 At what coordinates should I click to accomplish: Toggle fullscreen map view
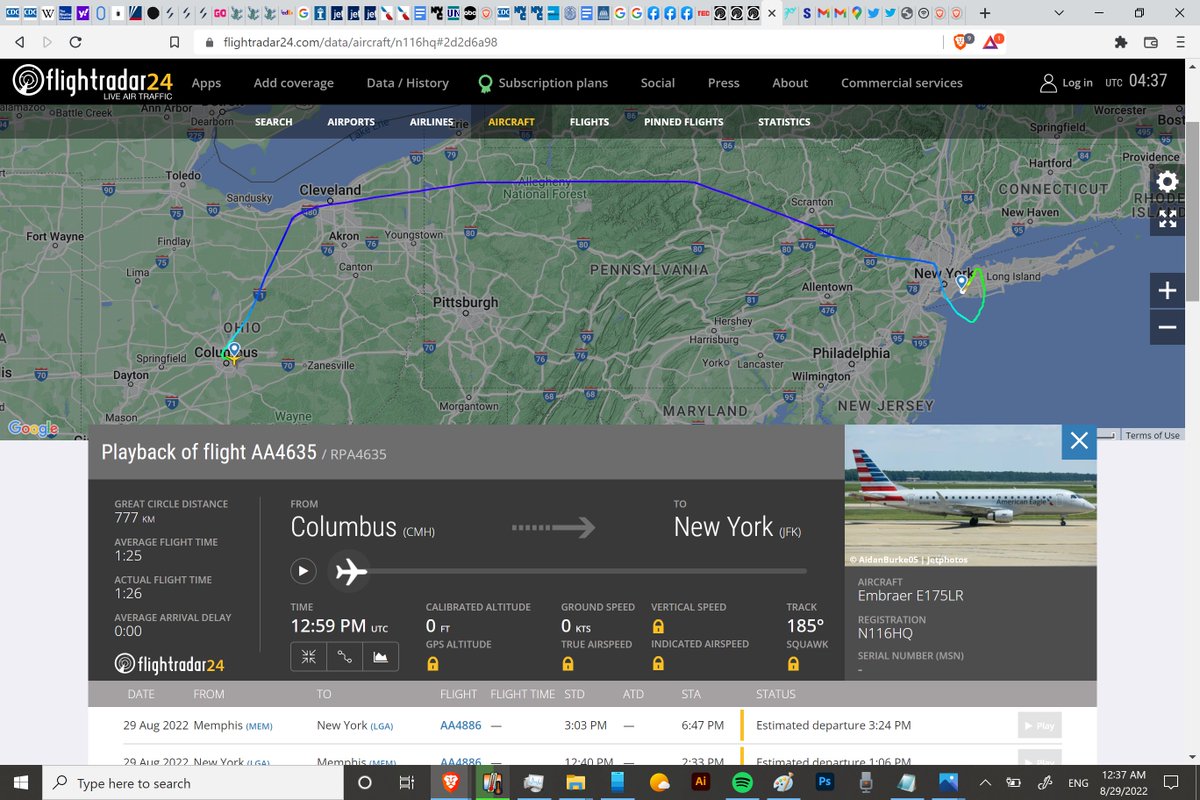(1167, 219)
